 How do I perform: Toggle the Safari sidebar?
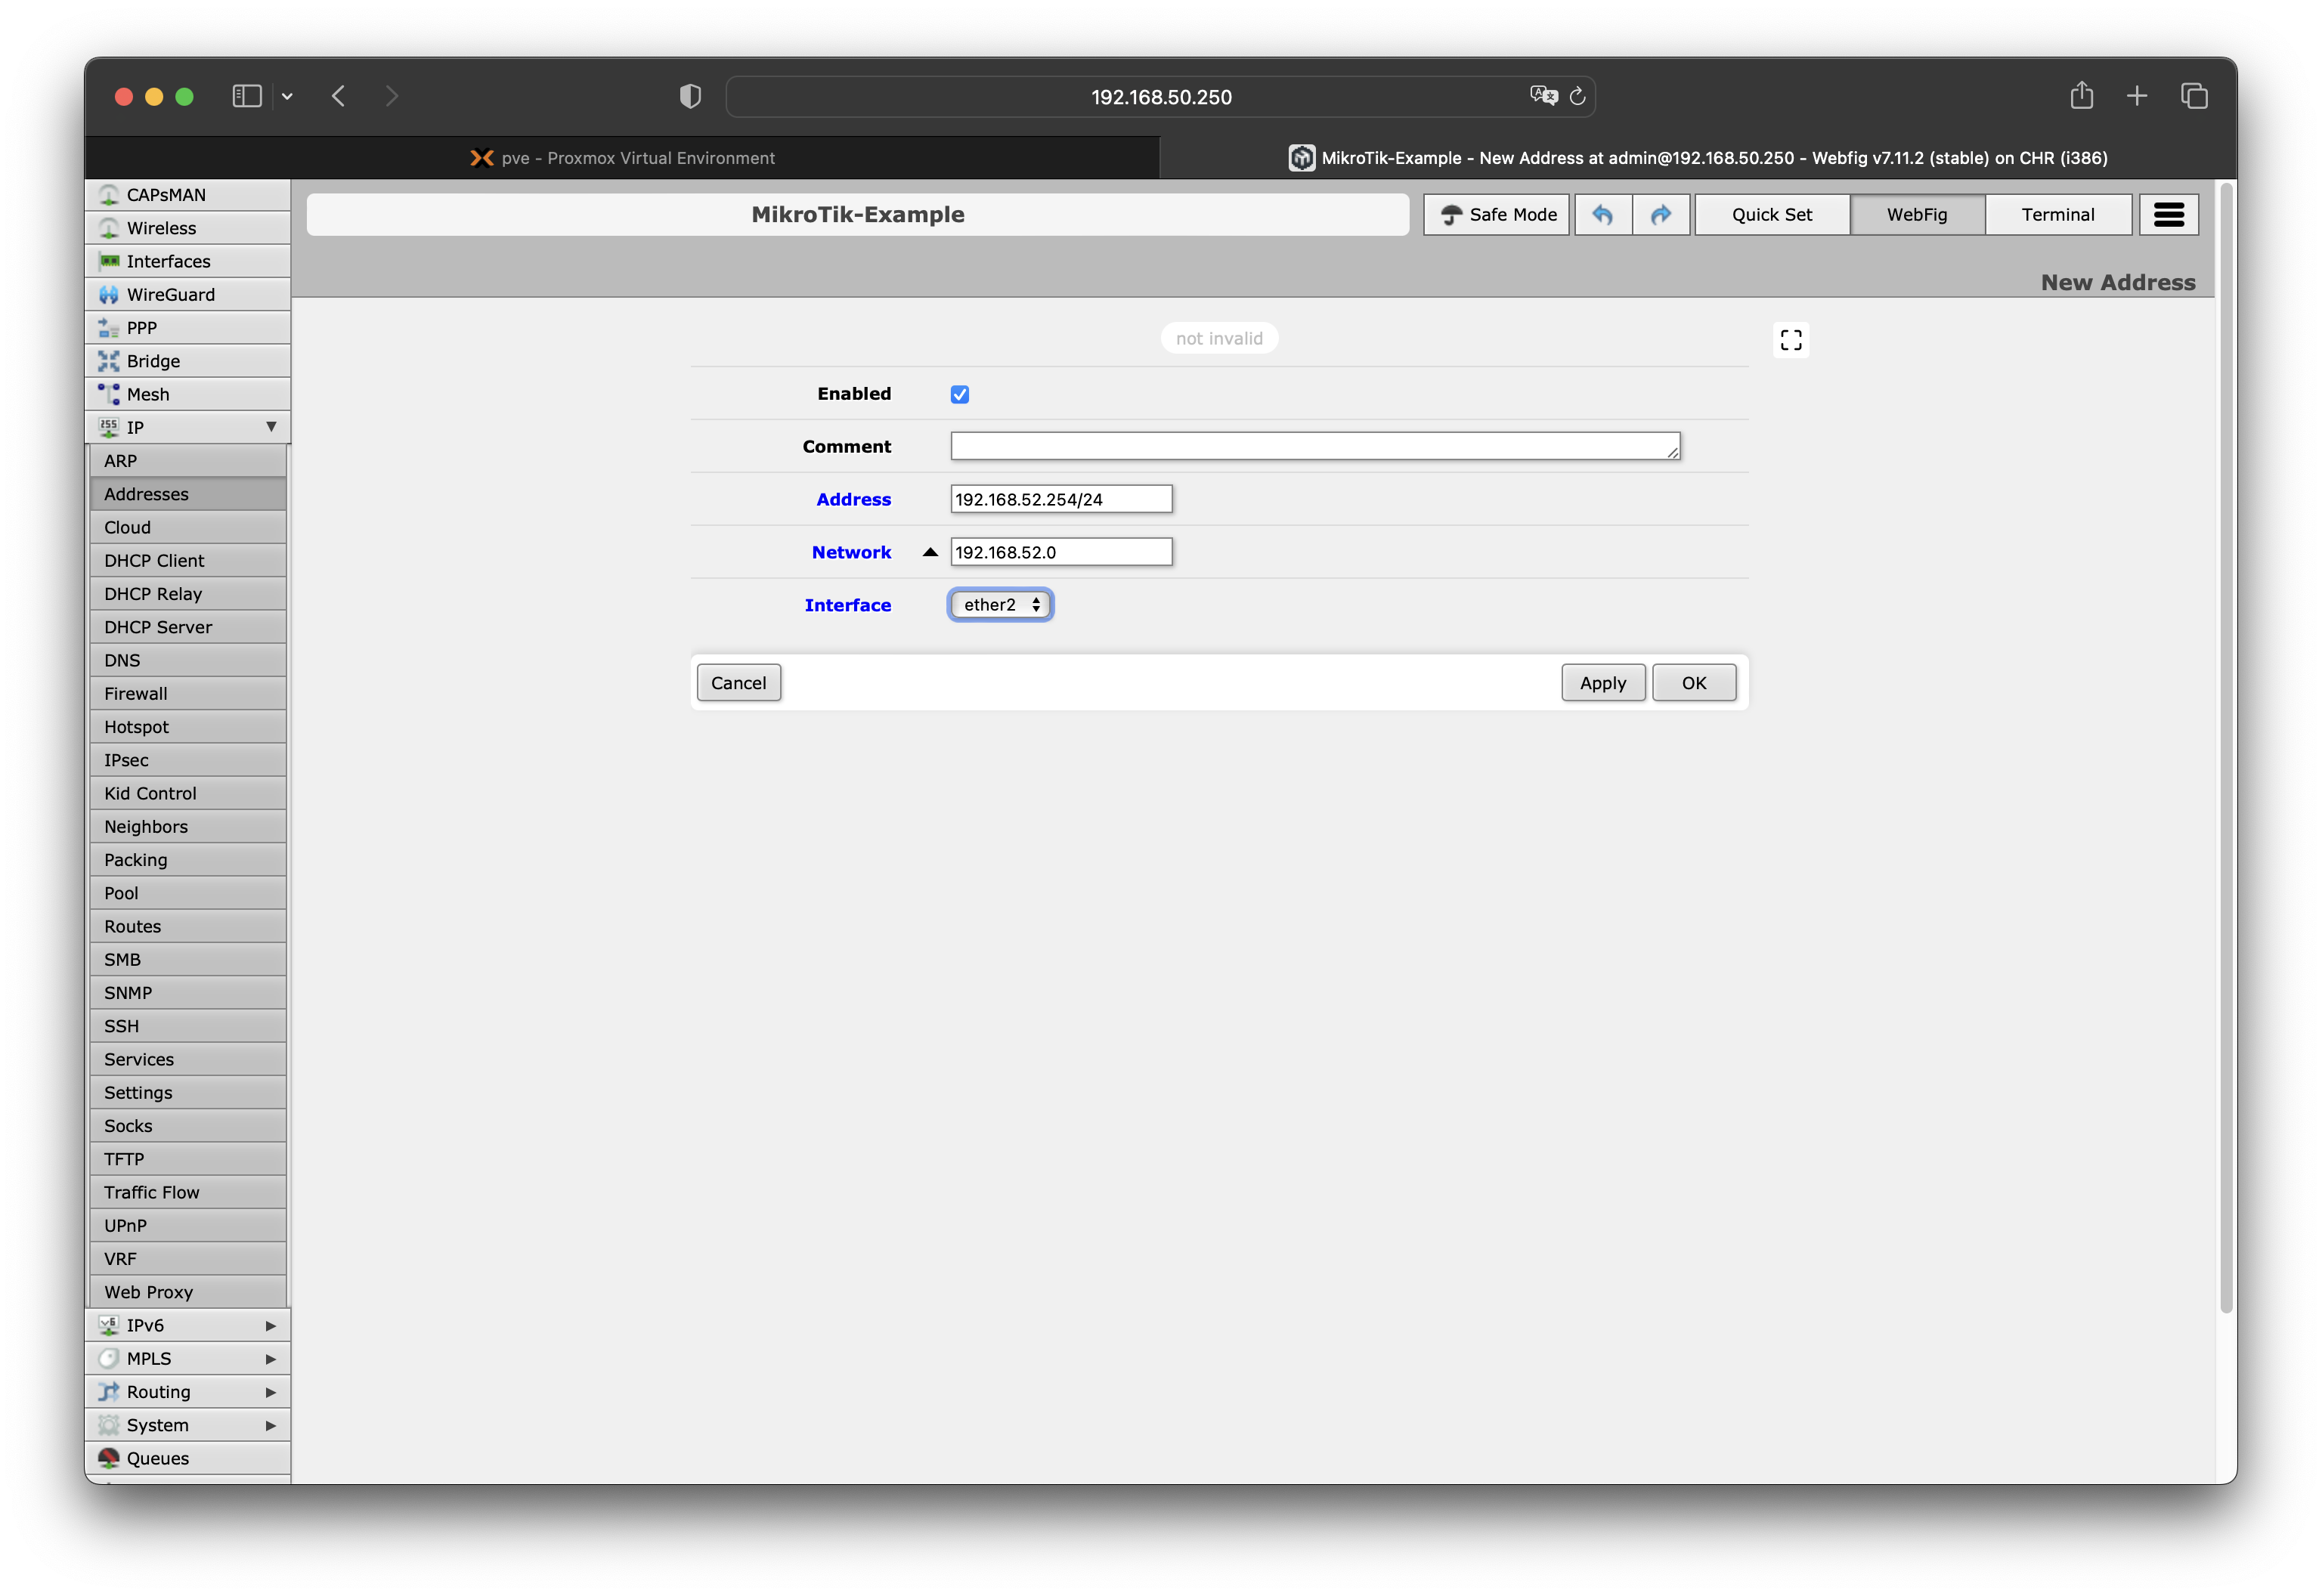click(247, 96)
